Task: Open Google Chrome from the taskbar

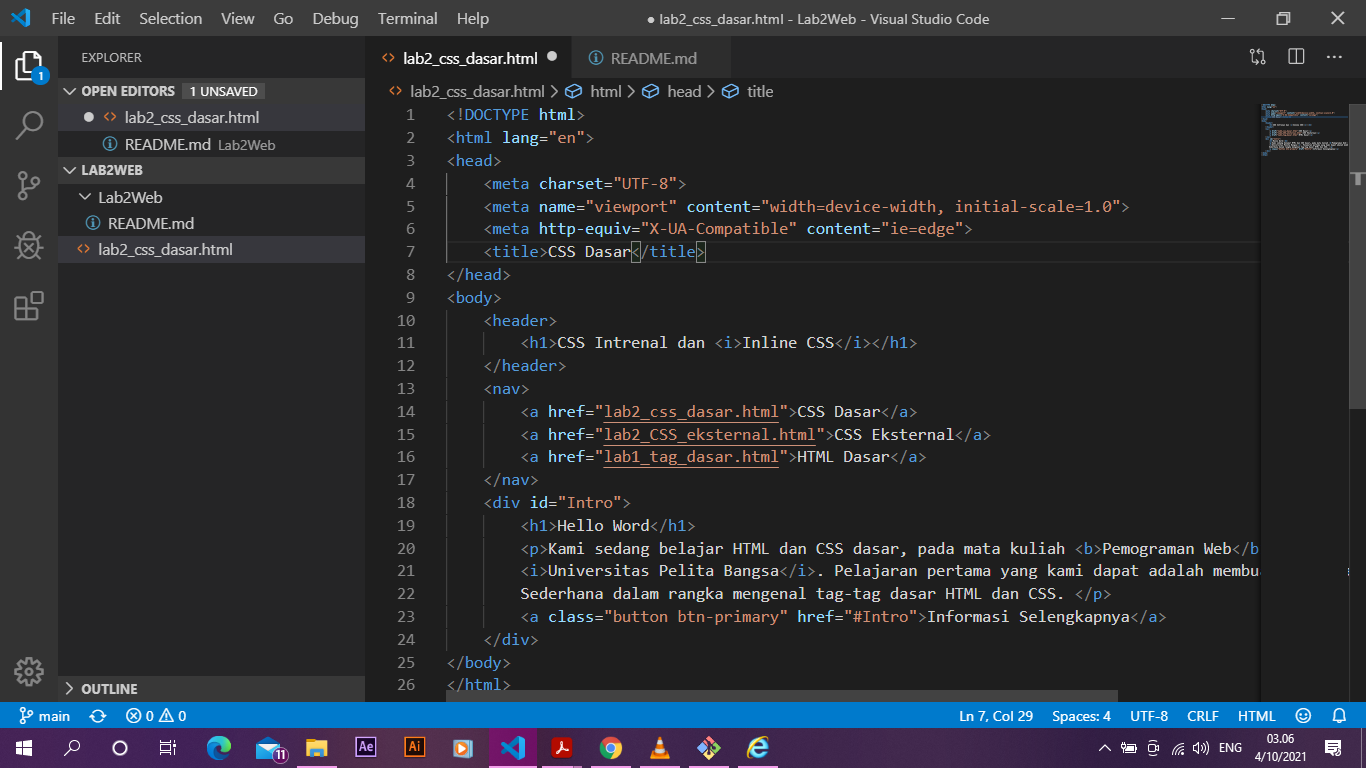Action: point(610,747)
